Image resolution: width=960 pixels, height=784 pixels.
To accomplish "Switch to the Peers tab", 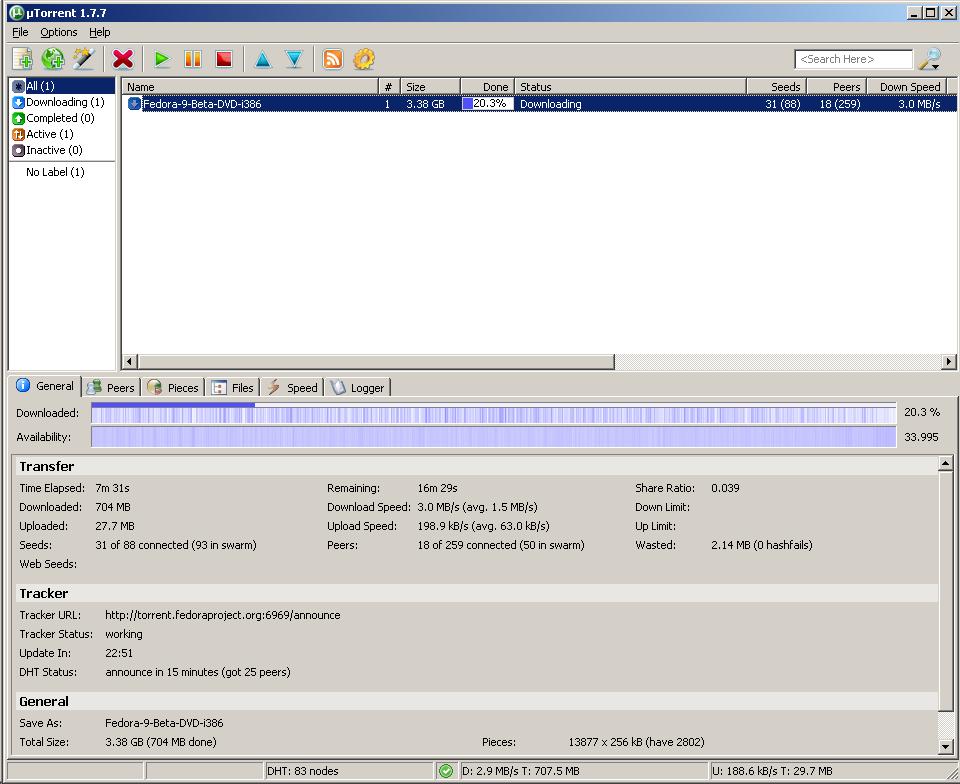I will tap(111, 388).
